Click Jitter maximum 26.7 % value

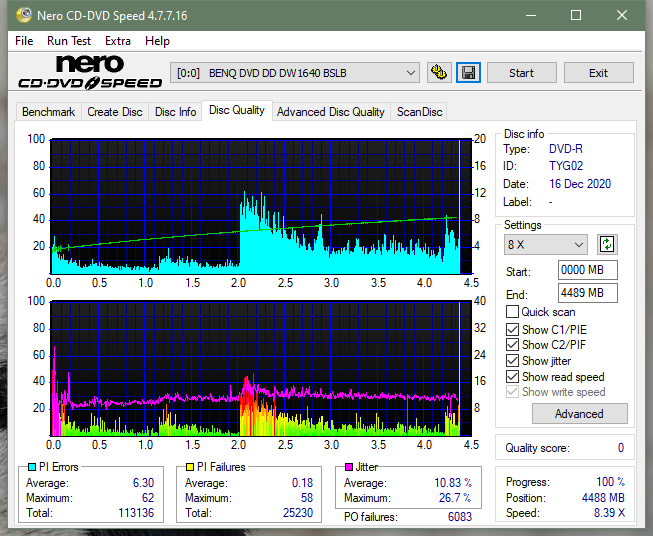pos(455,498)
